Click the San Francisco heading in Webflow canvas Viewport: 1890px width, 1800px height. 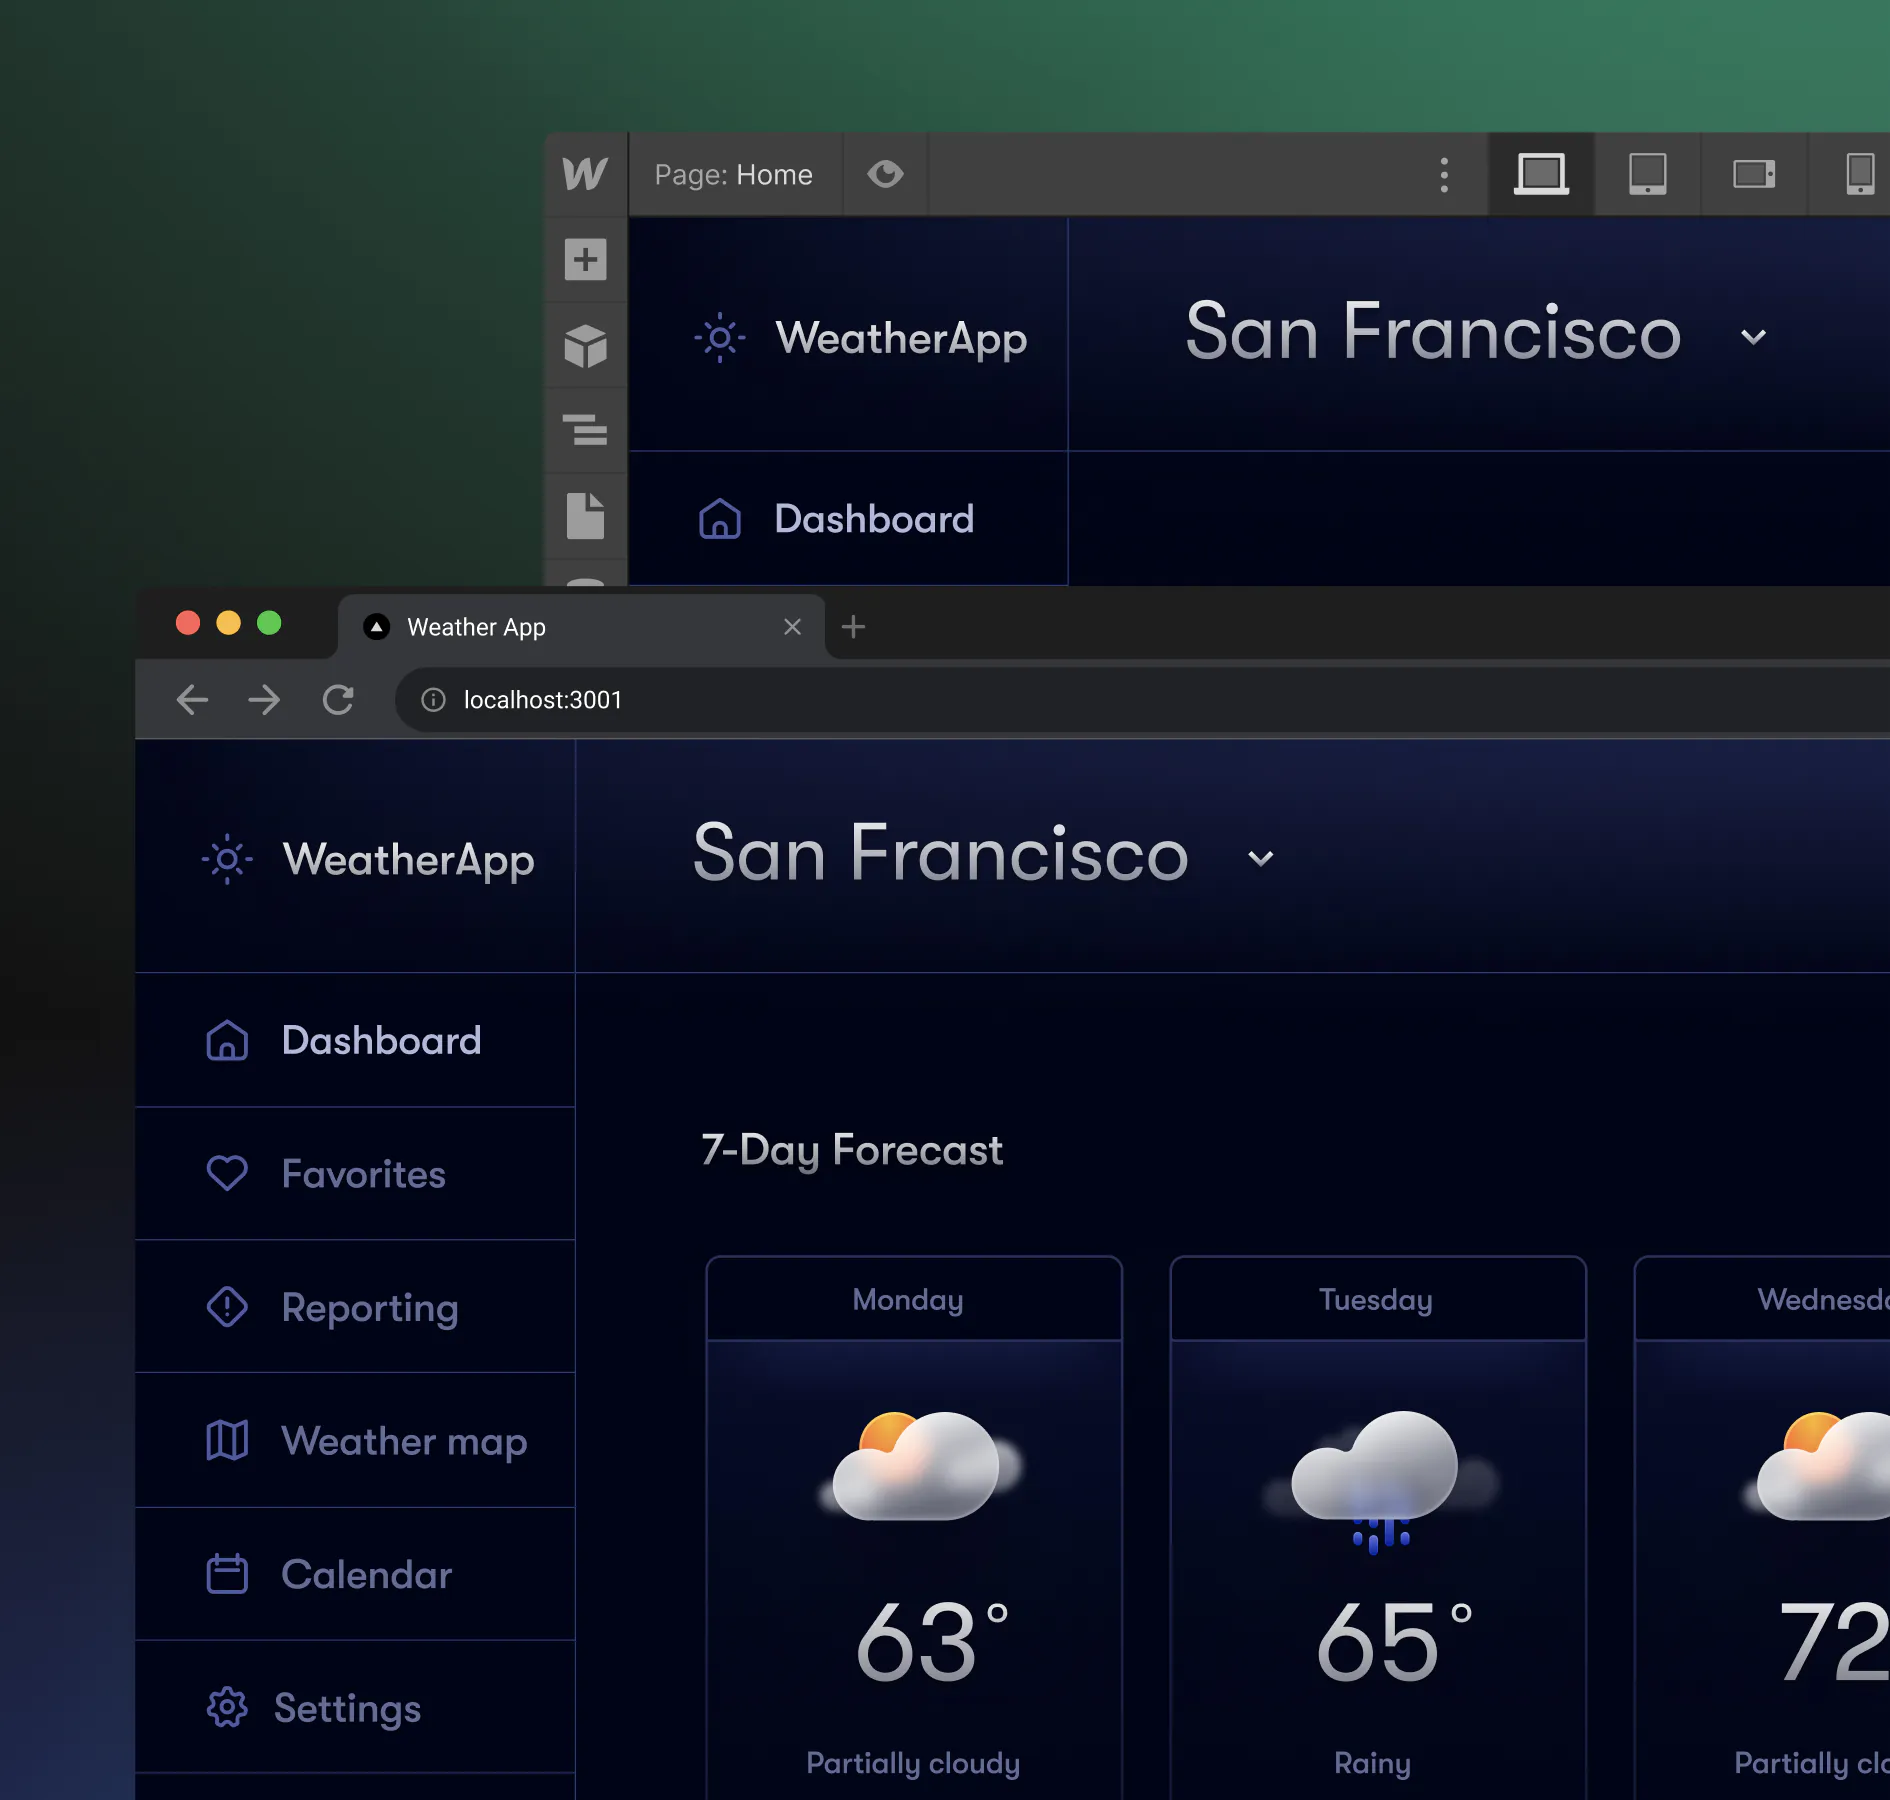click(1433, 332)
